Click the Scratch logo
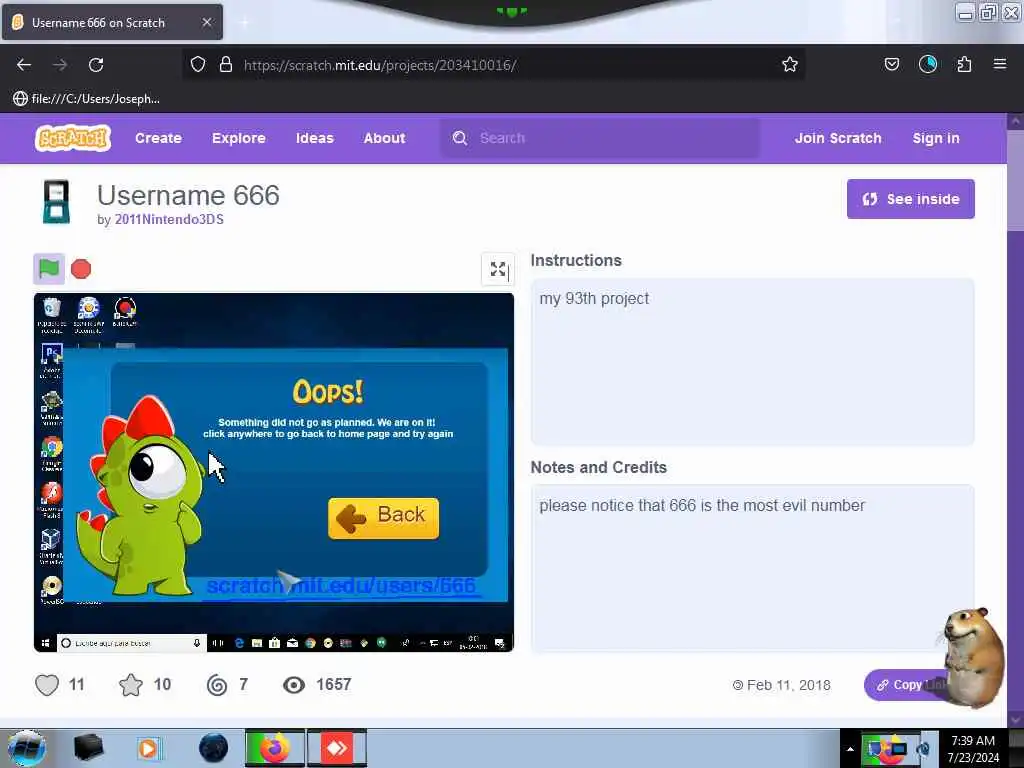 73,138
